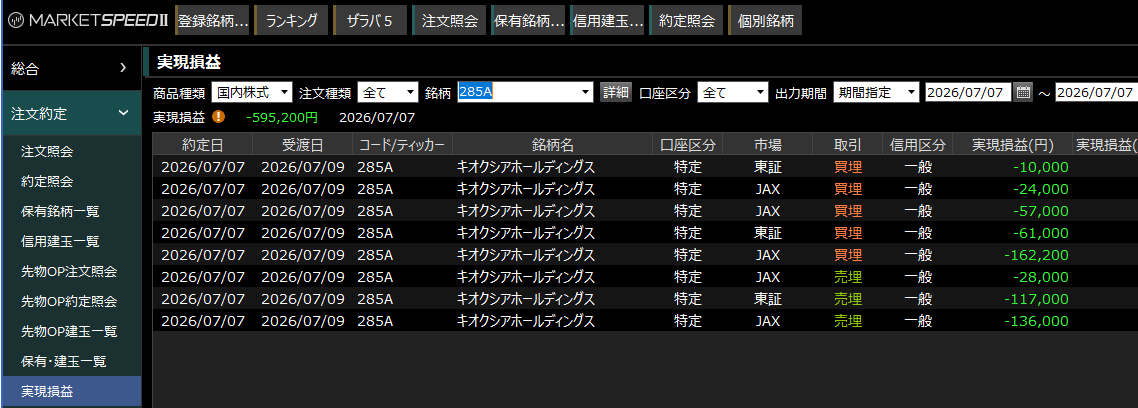Open the 出力期間 dropdown (期間指定)

(876, 92)
